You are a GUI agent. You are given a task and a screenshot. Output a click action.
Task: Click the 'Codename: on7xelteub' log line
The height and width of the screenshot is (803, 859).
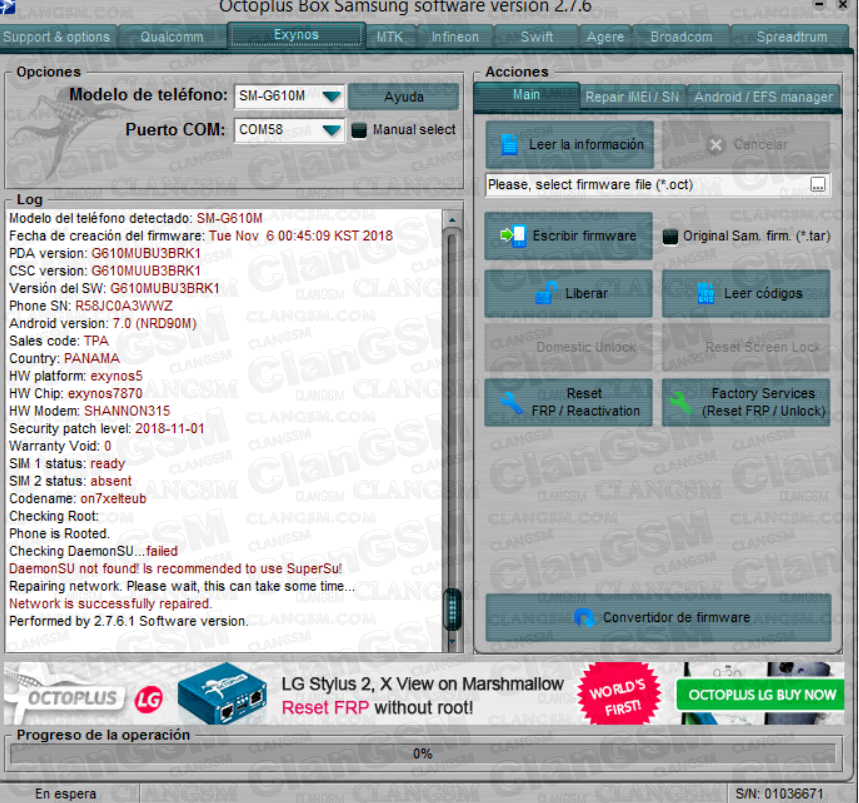click(78, 498)
